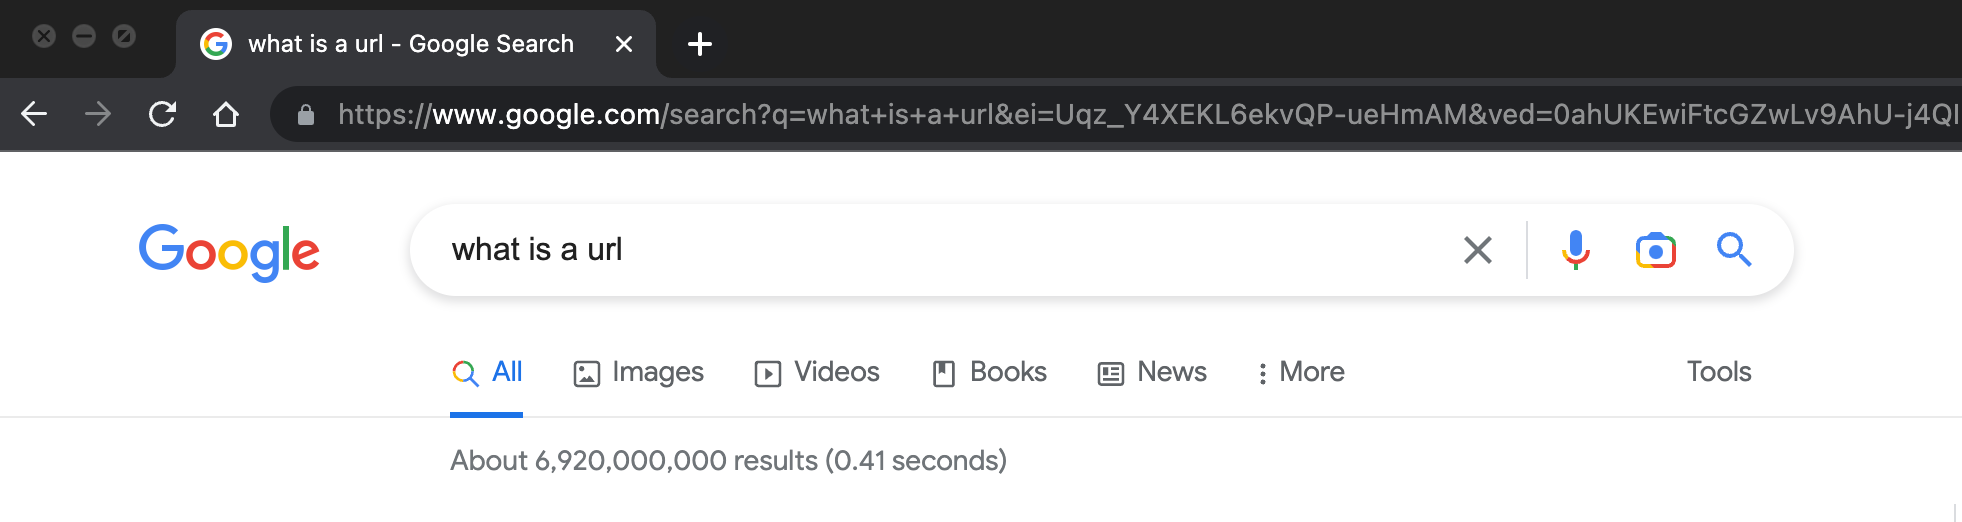Click the search field containing 'what is a url'
Screen dimensions: 1962x522
coord(900,250)
